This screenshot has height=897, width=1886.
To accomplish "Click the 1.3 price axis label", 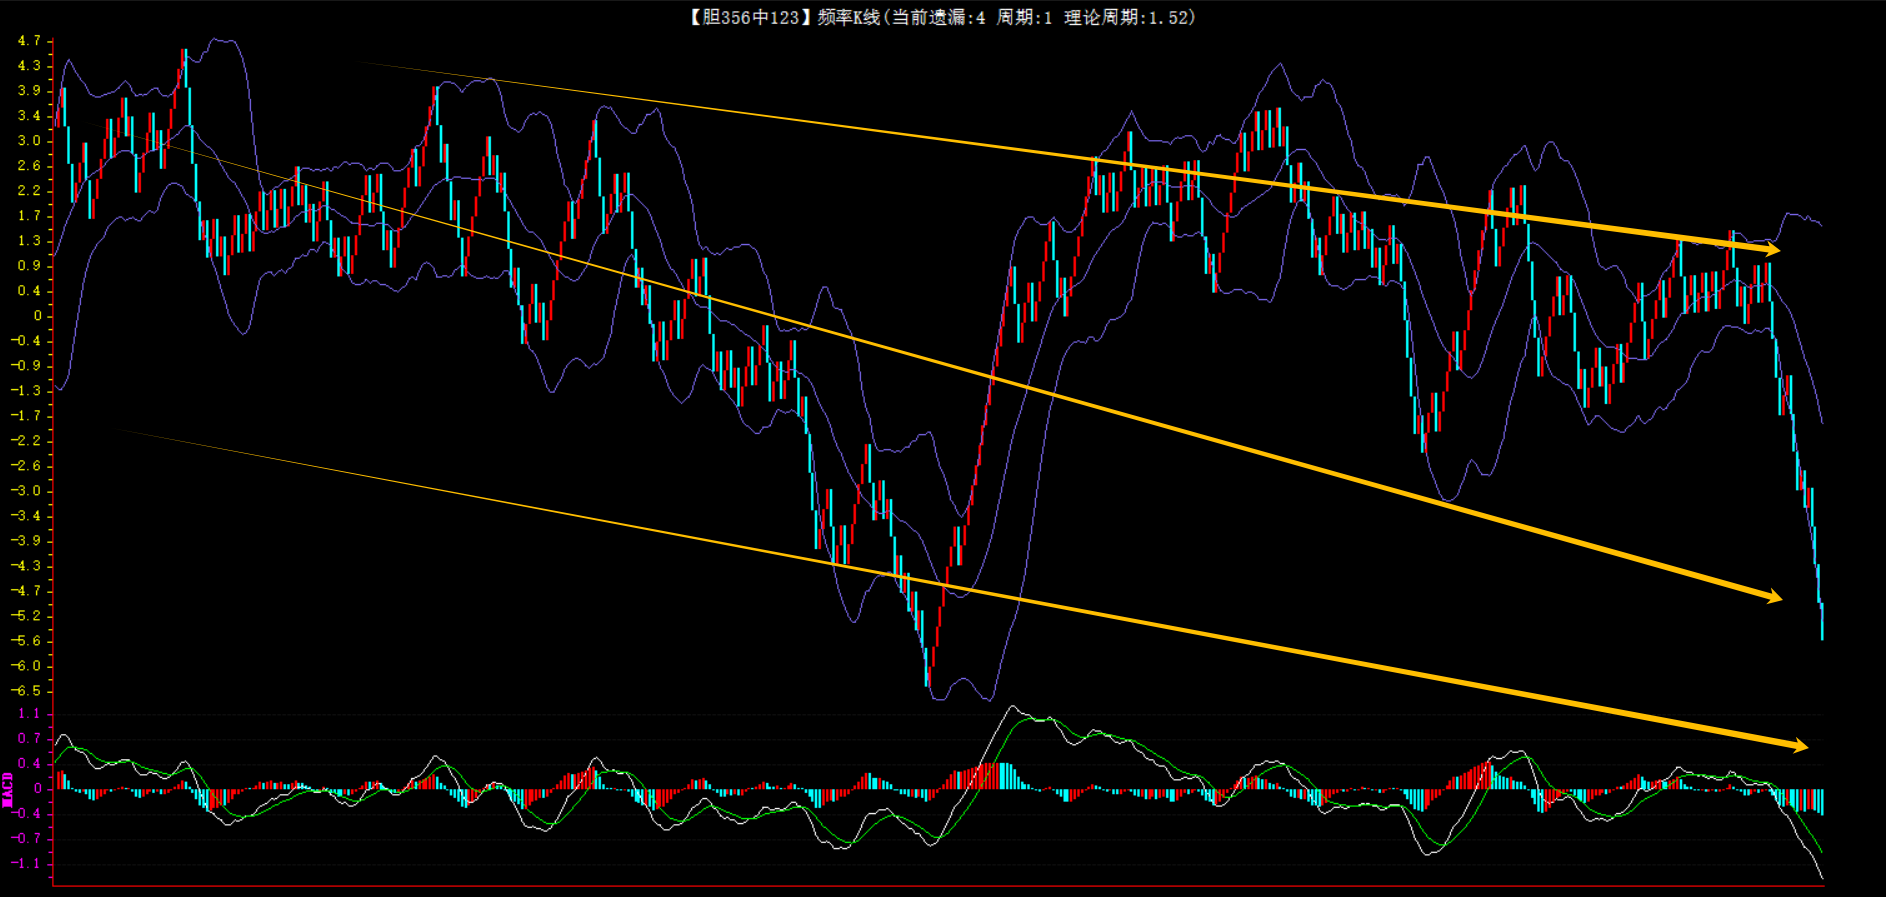I will 29,241.
